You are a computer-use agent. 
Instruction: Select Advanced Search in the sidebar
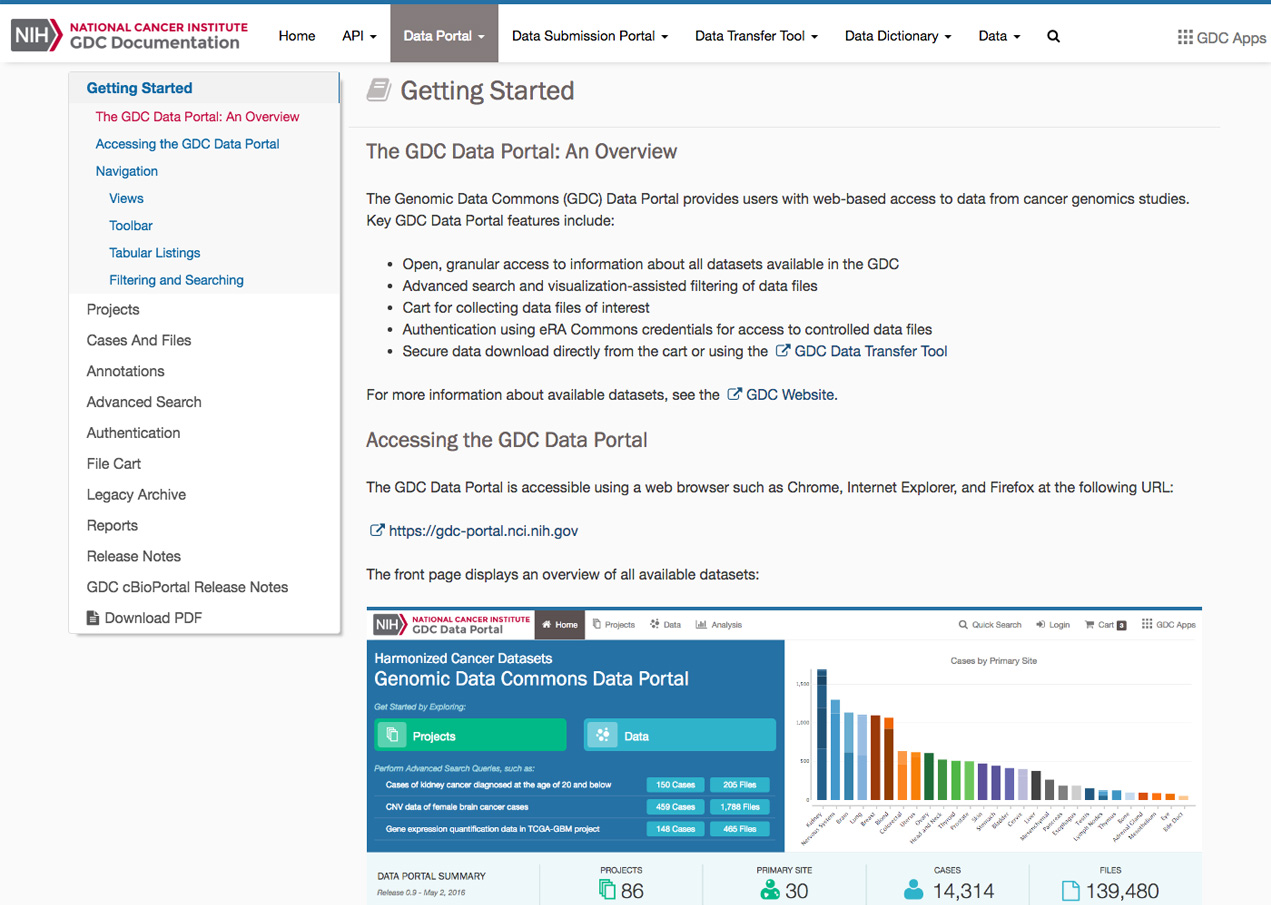(x=144, y=402)
